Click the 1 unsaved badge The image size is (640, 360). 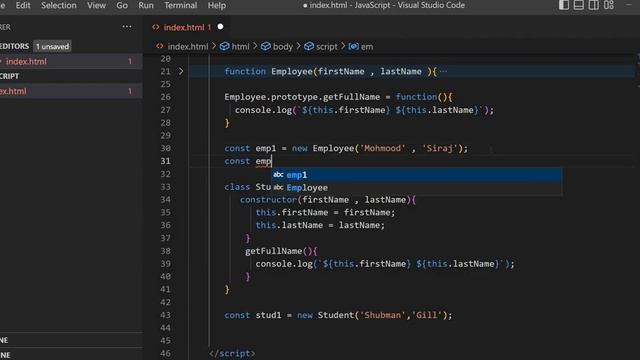coord(52,47)
